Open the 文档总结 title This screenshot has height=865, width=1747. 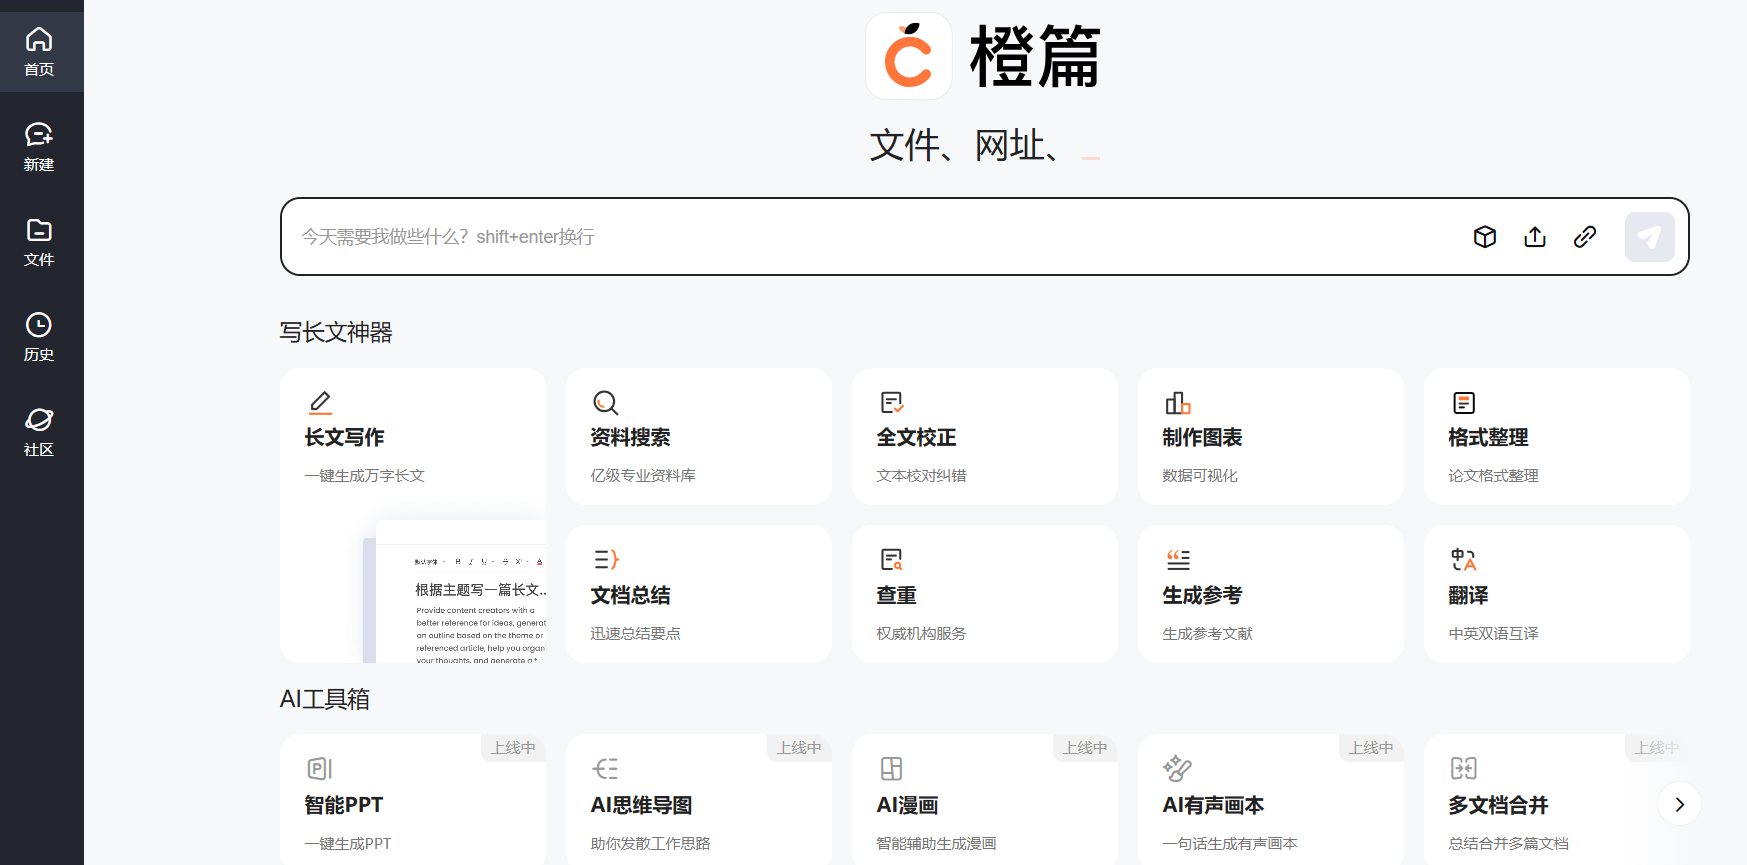630,596
